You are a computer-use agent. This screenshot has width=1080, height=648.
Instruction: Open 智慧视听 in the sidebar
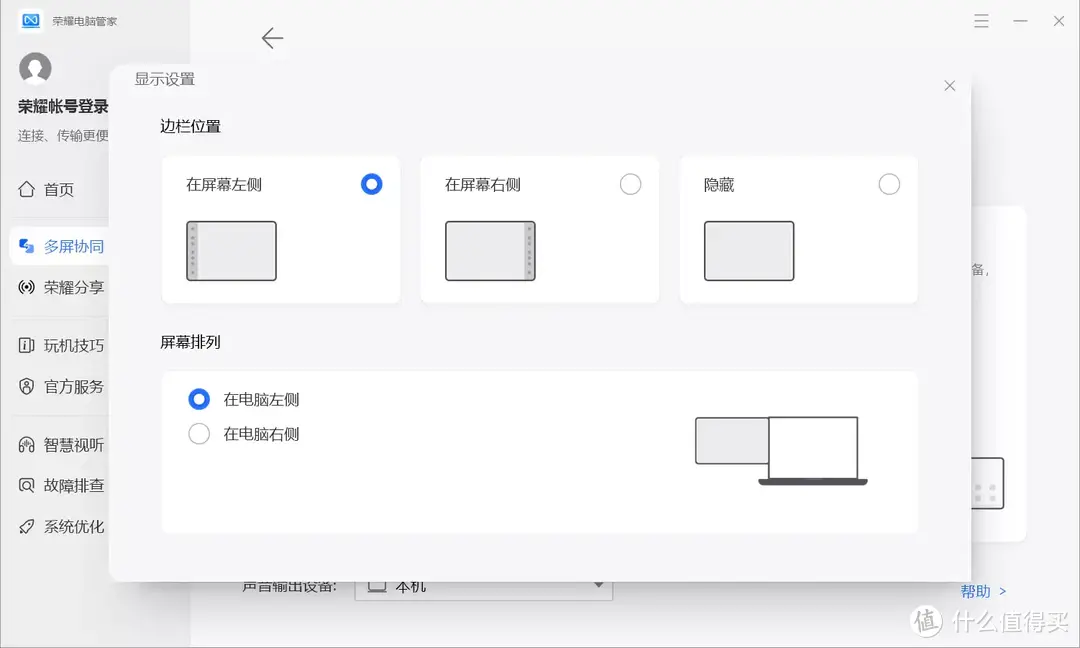[60, 445]
